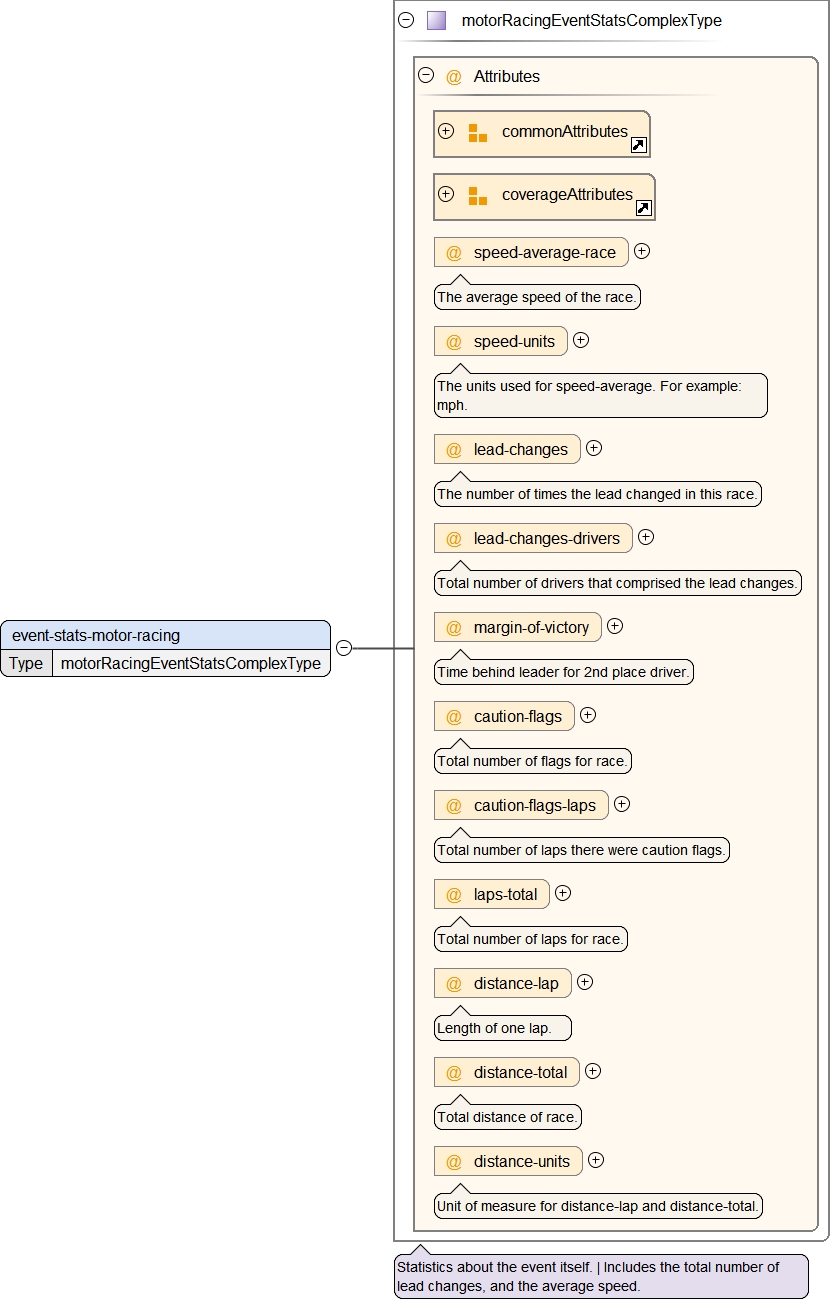Select the caution-flags-laps attribute
The image size is (831, 1302).
[x=534, y=806]
